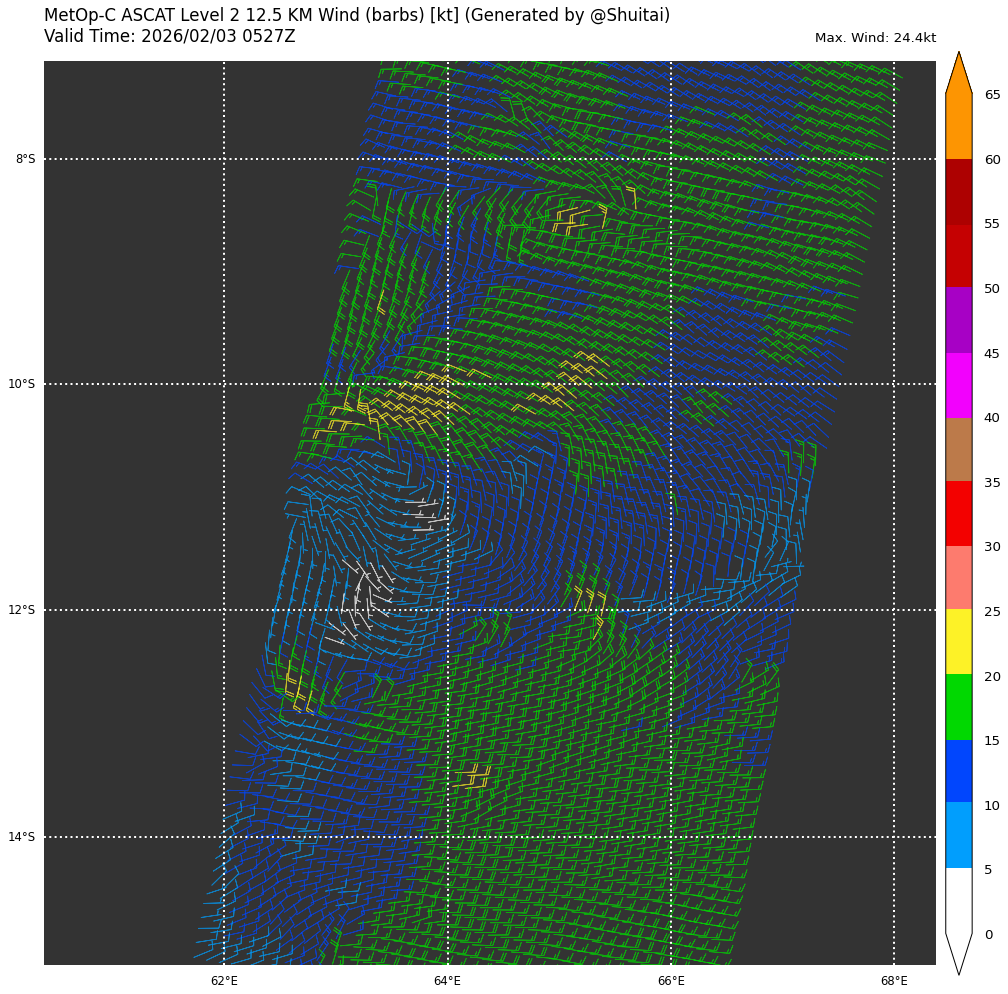Viewport: 1008px width, 994px height.
Task: Select the dark red 55–60 kt colorbar band
Action: click(x=958, y=191)
